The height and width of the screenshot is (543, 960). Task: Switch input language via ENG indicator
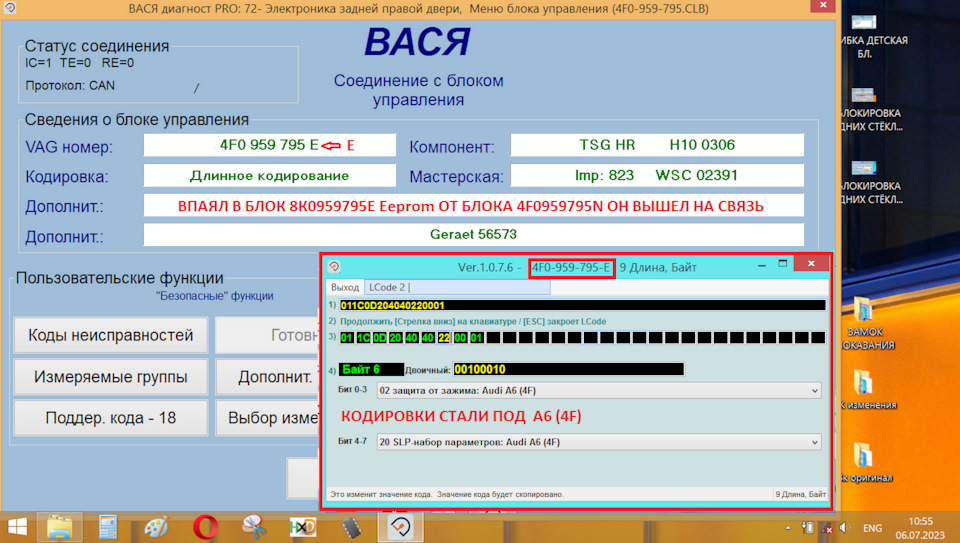[872, 528]
